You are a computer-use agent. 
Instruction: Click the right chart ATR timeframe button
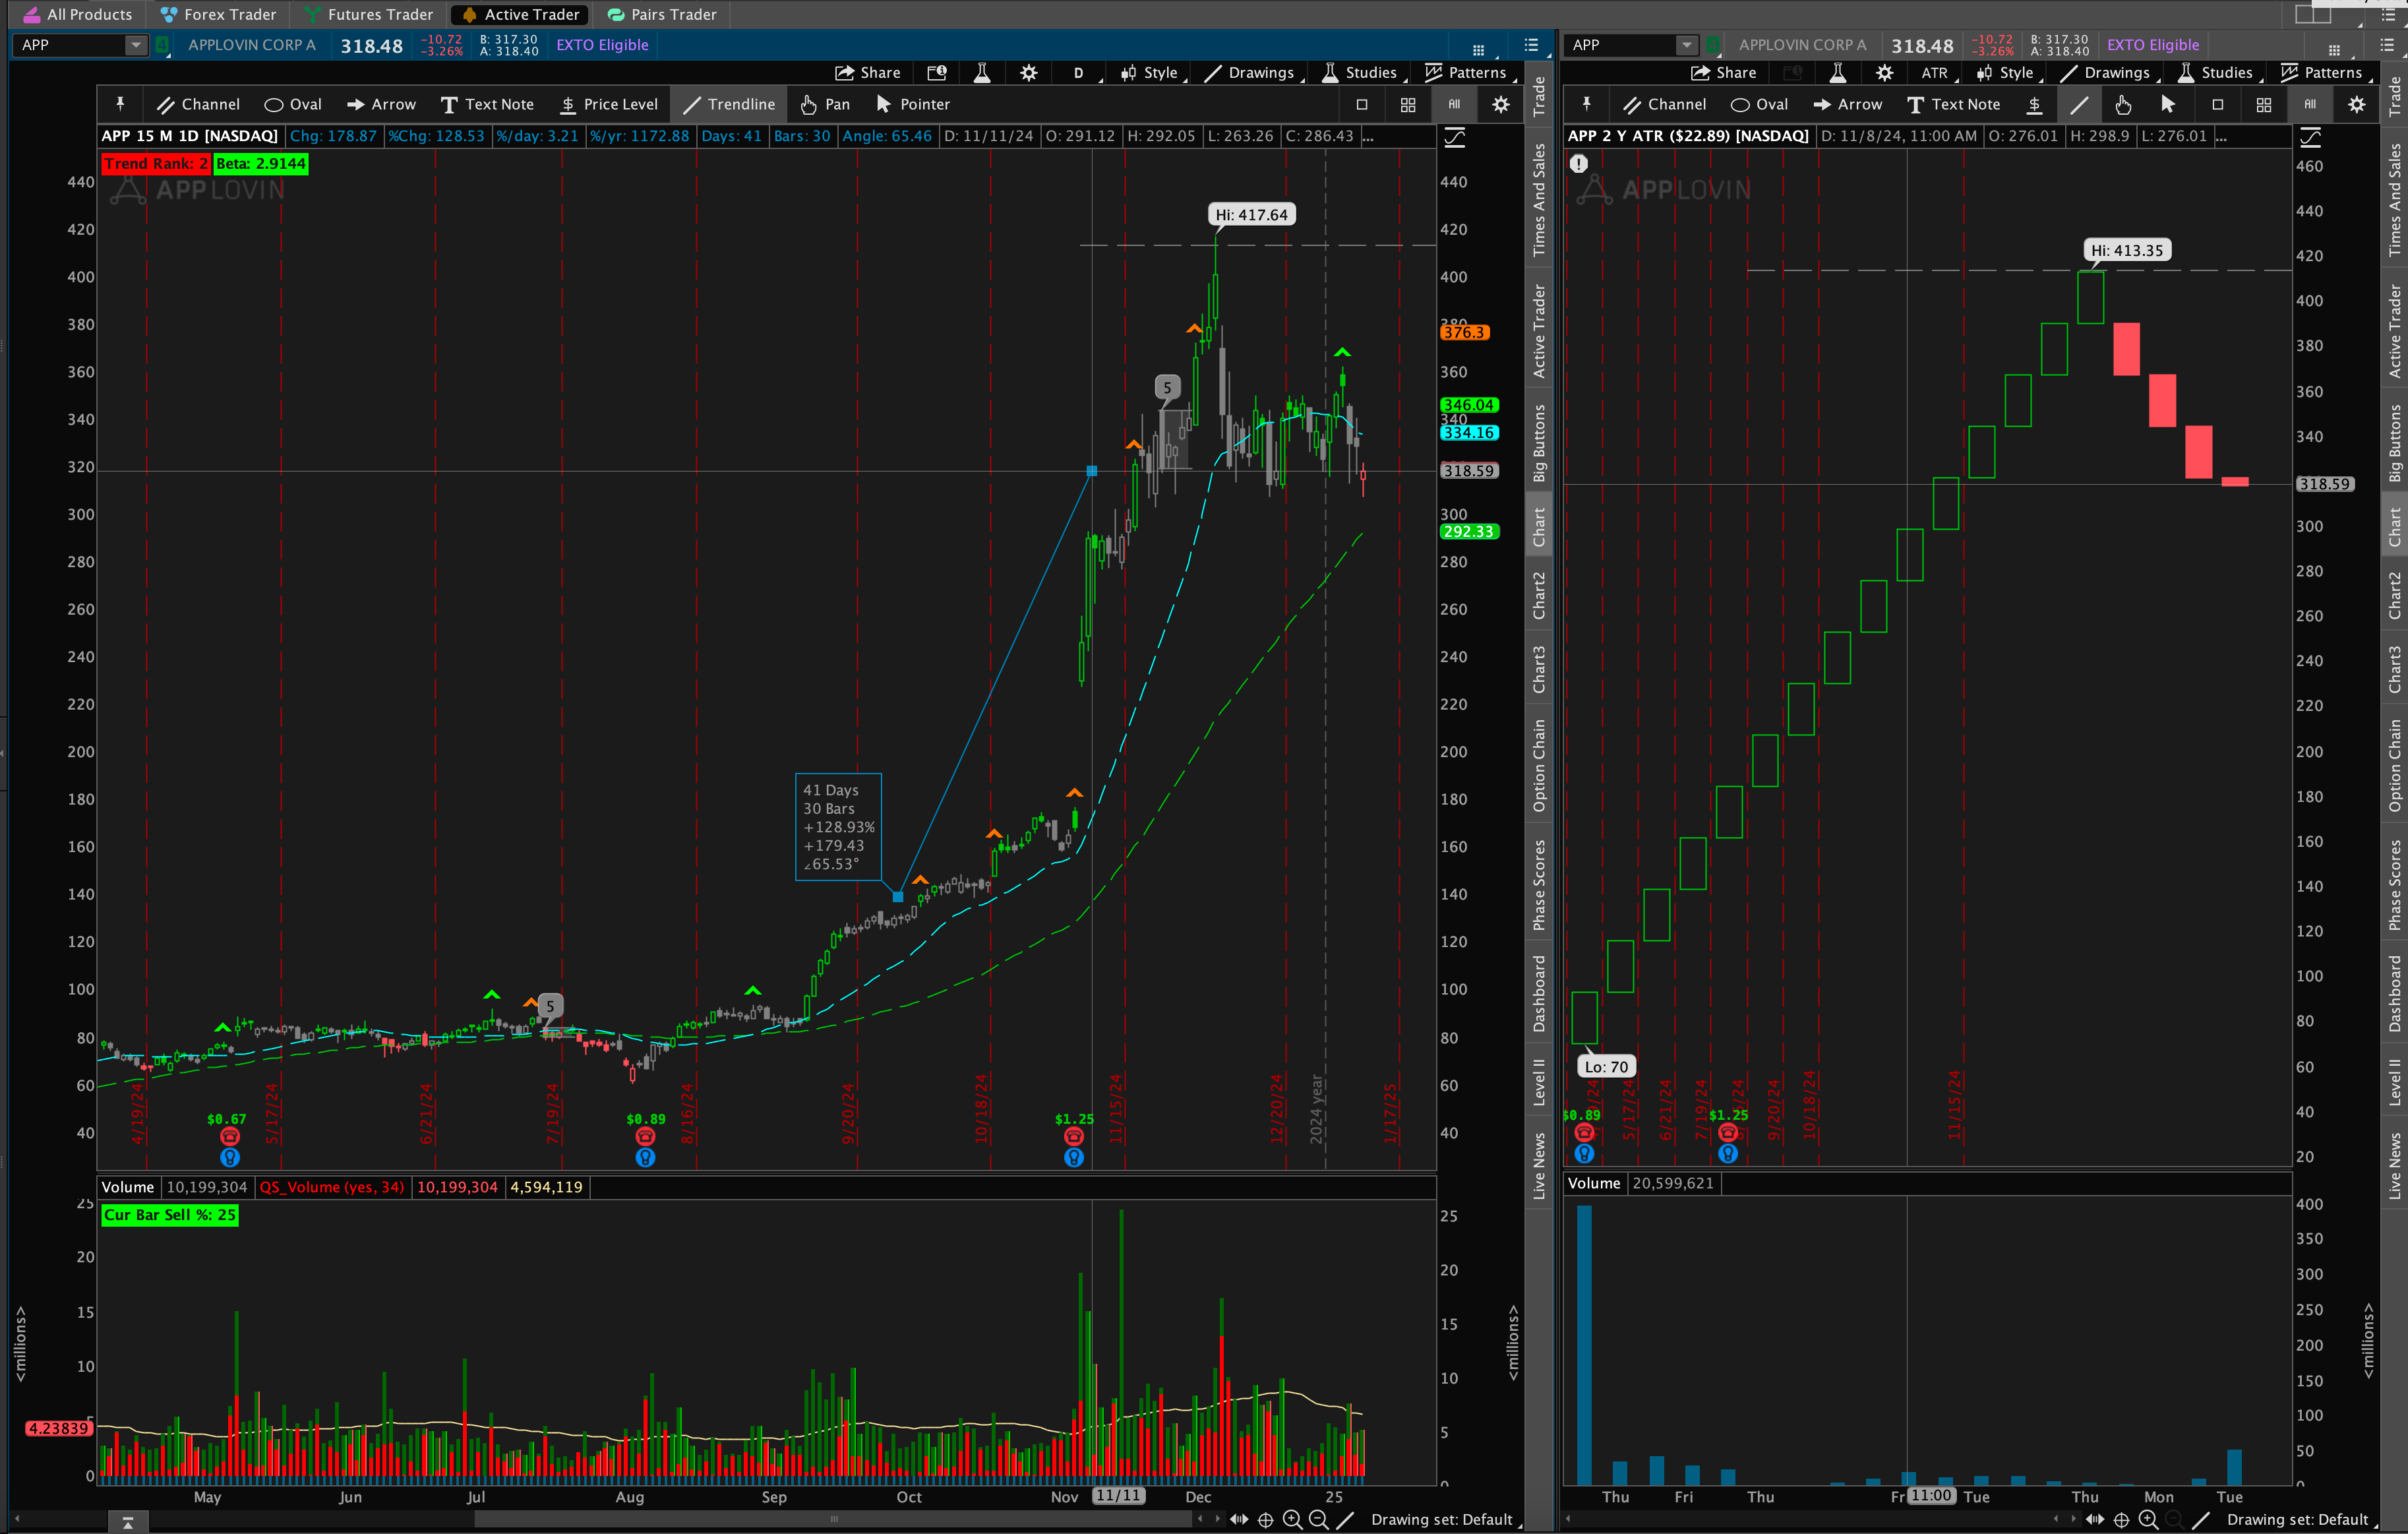click(x=1934, y=73)
